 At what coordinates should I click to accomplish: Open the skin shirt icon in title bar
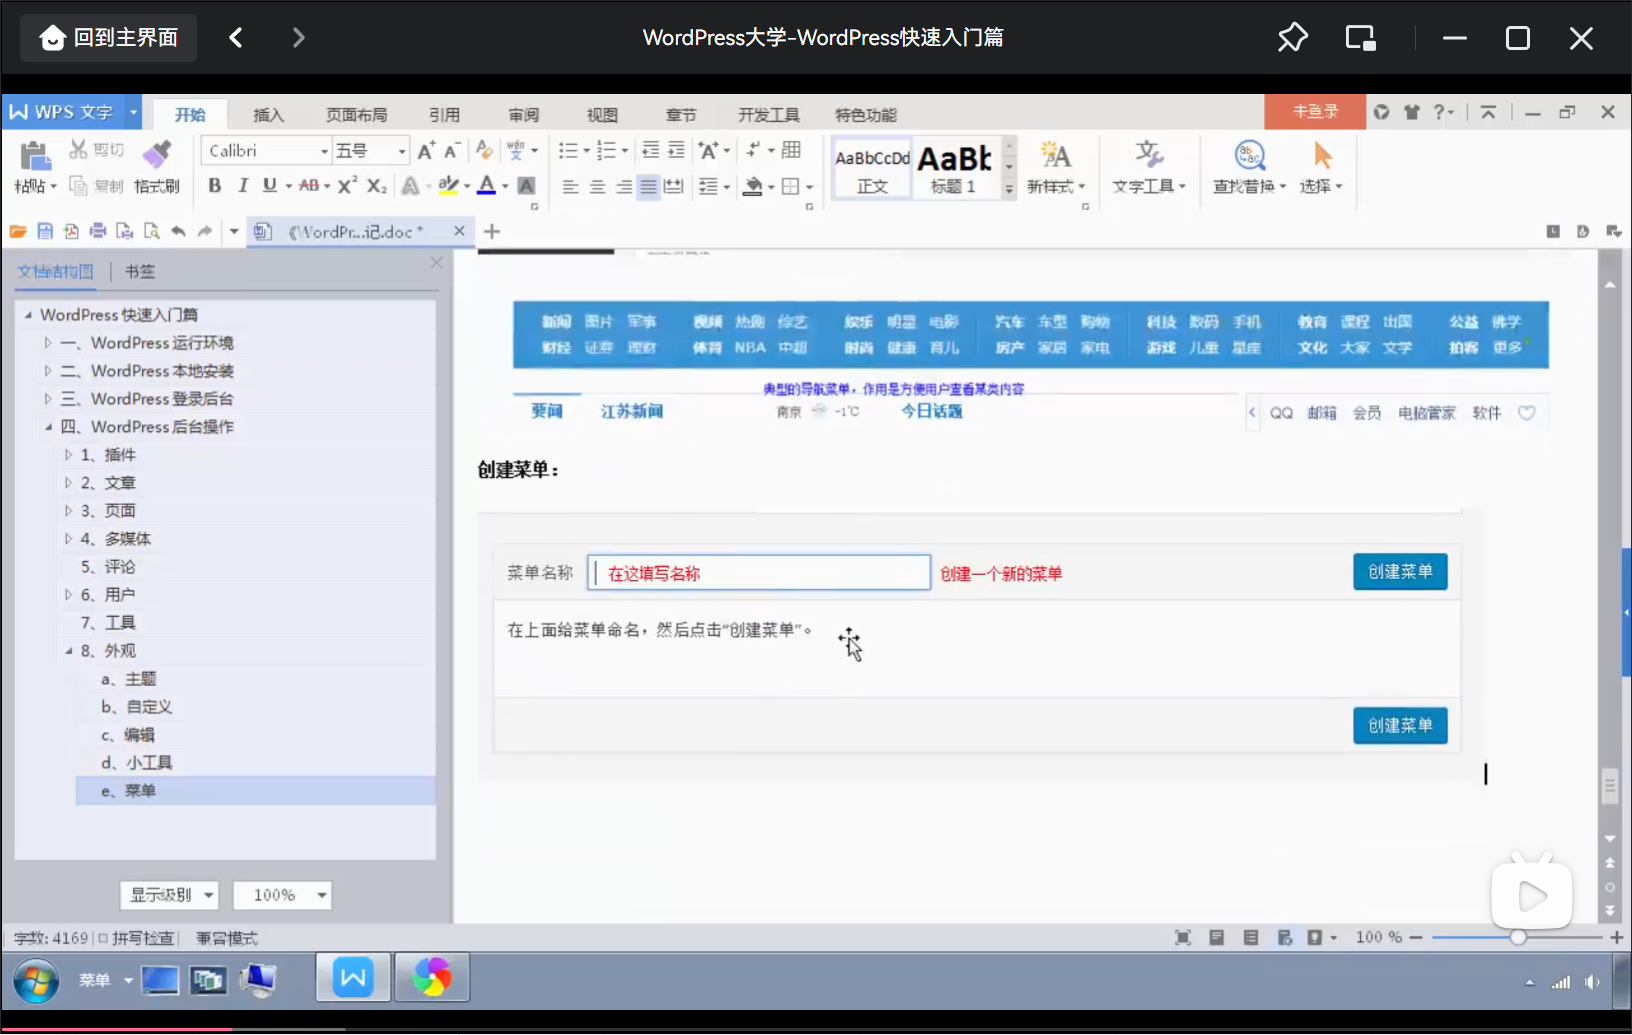1412,112
